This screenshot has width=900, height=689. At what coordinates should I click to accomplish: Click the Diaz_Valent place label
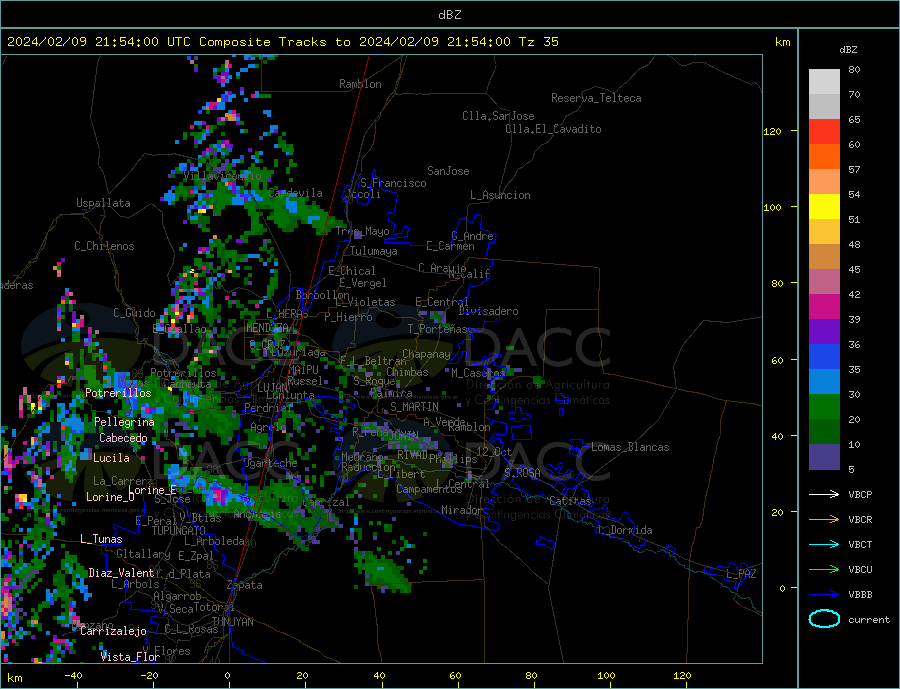[122, 573]
